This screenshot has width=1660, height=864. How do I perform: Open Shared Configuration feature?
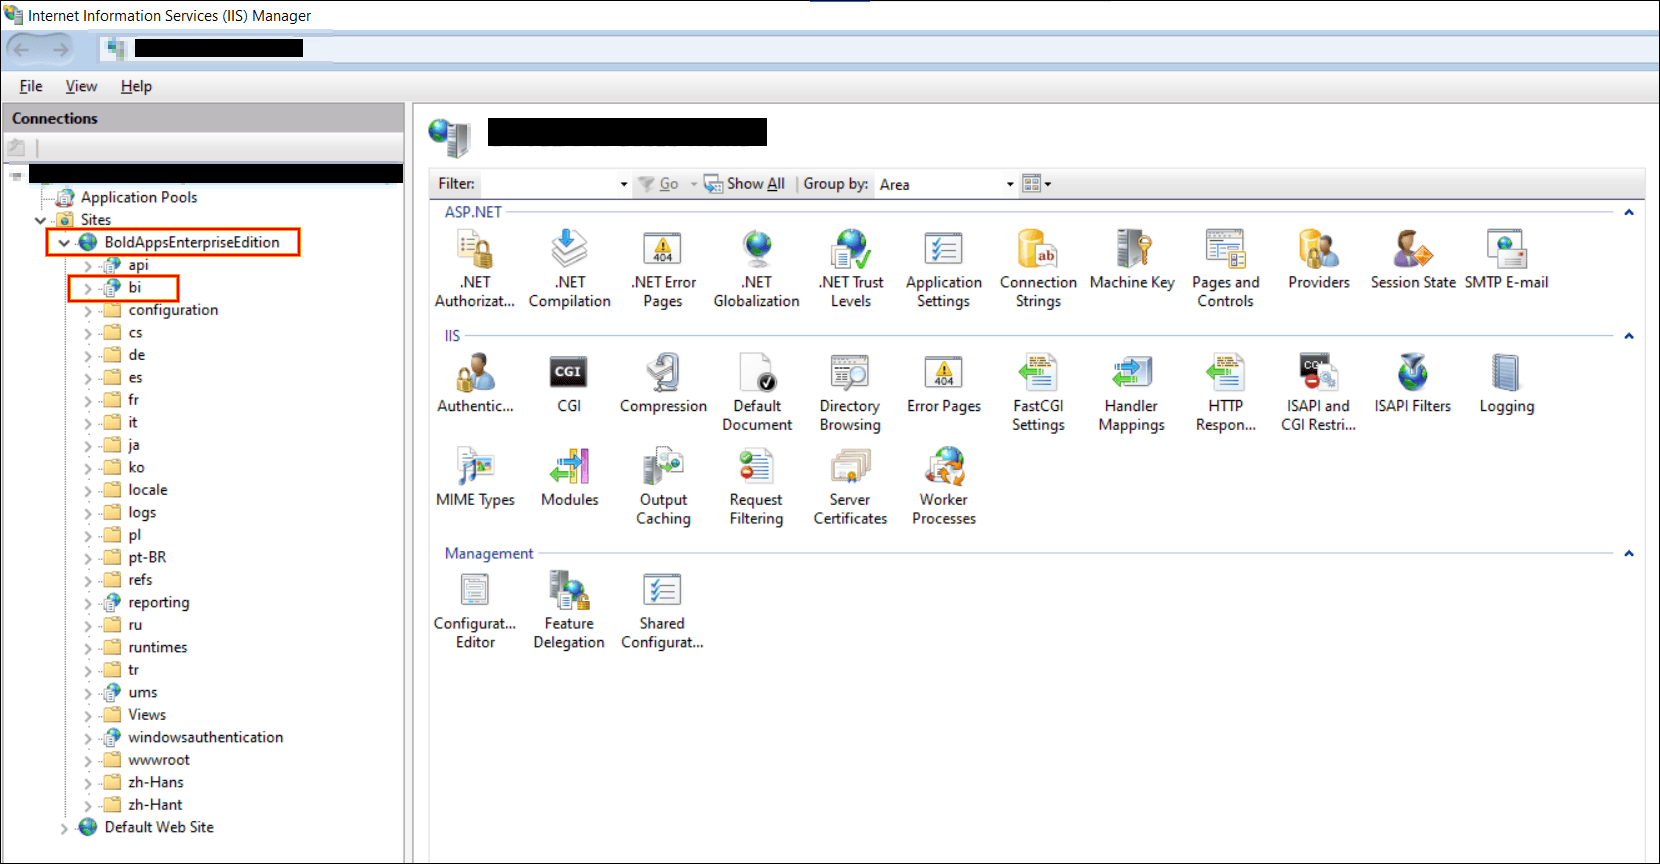(x=663, y=610)
